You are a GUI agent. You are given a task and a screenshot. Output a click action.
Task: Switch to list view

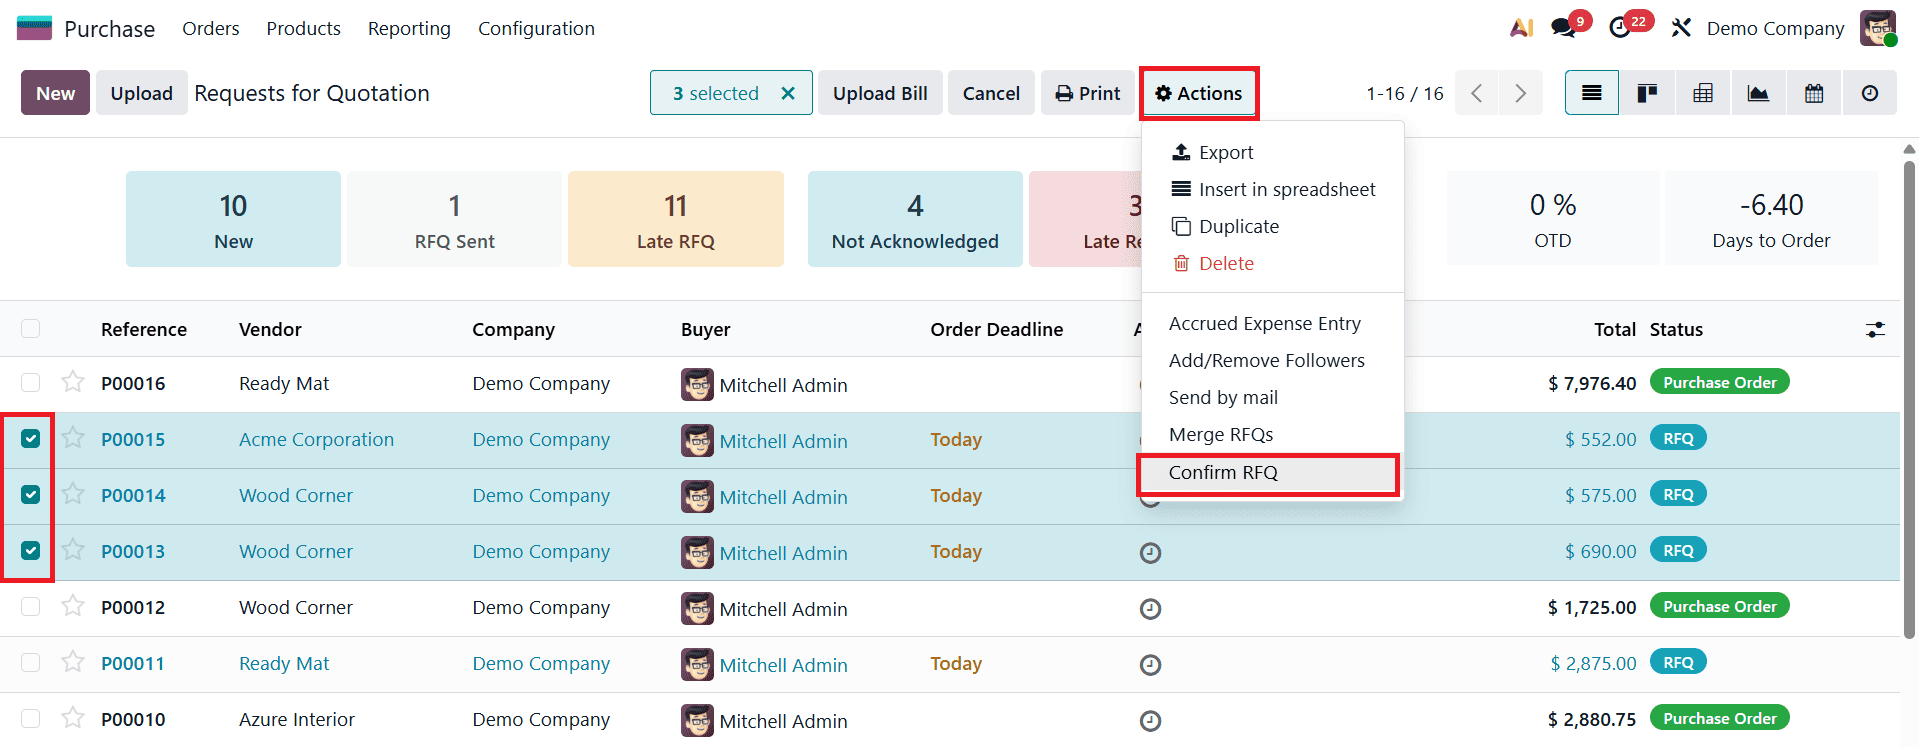1592,93
